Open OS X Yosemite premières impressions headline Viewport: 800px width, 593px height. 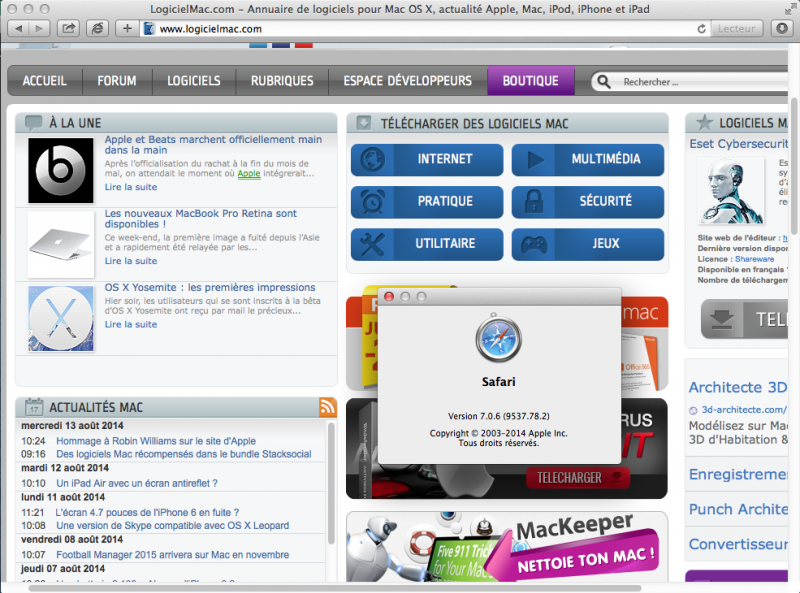pyautogui.click(x=210, y=287)
